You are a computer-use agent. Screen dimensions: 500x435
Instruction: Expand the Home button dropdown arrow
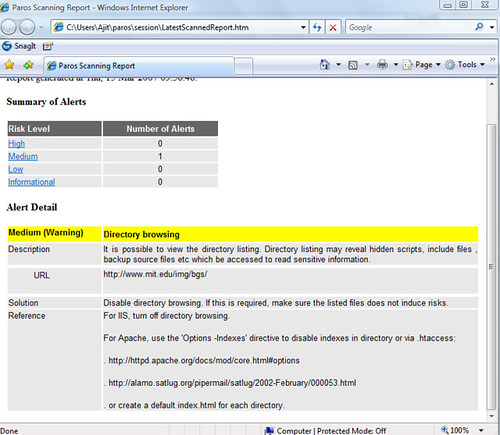coord(338,64)
